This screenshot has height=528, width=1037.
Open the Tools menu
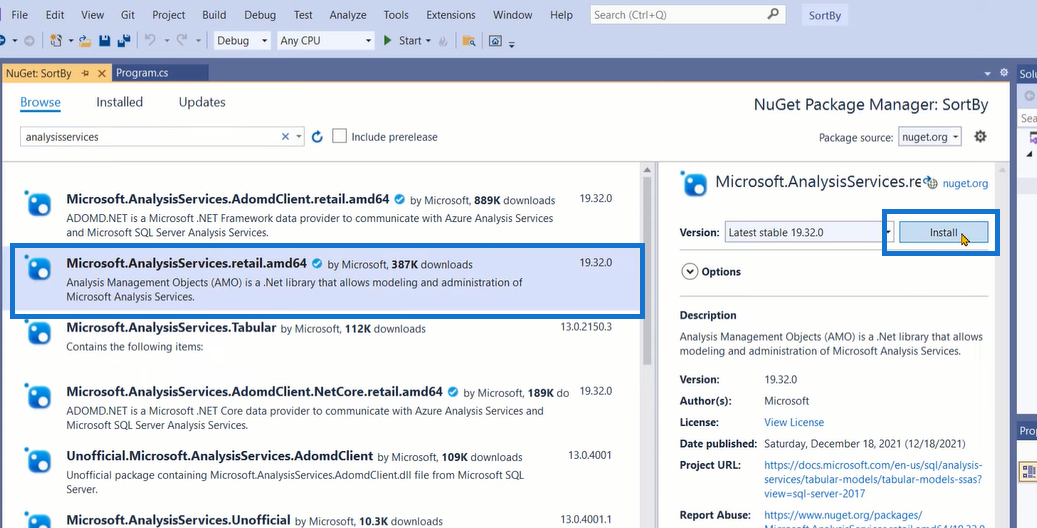point(396,15)
